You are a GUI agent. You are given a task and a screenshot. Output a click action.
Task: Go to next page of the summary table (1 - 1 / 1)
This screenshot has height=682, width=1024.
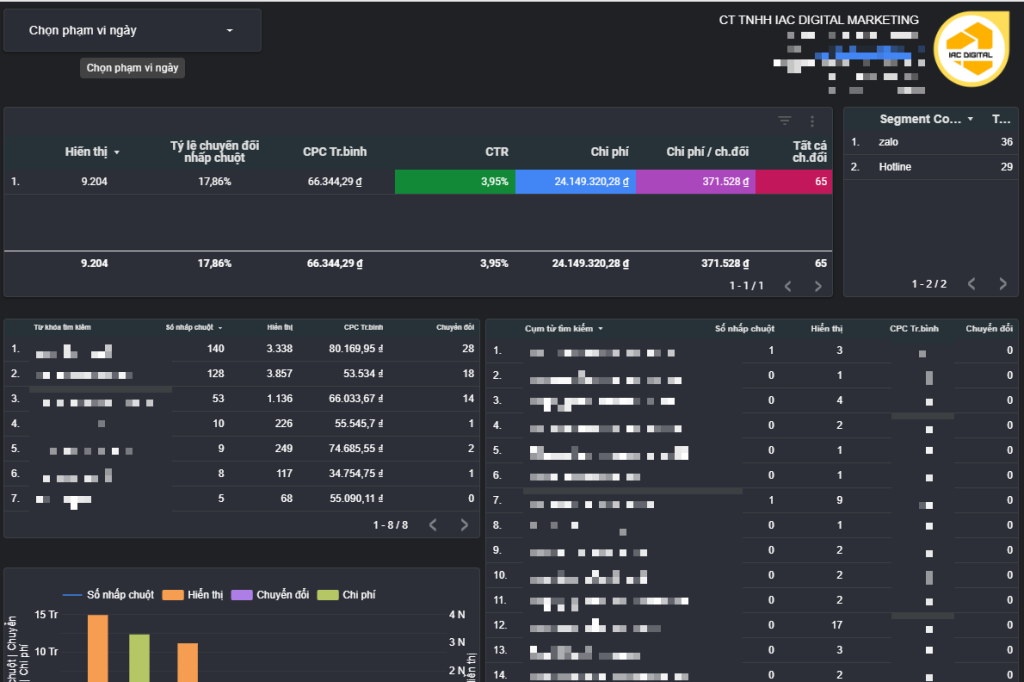[818, 286]
